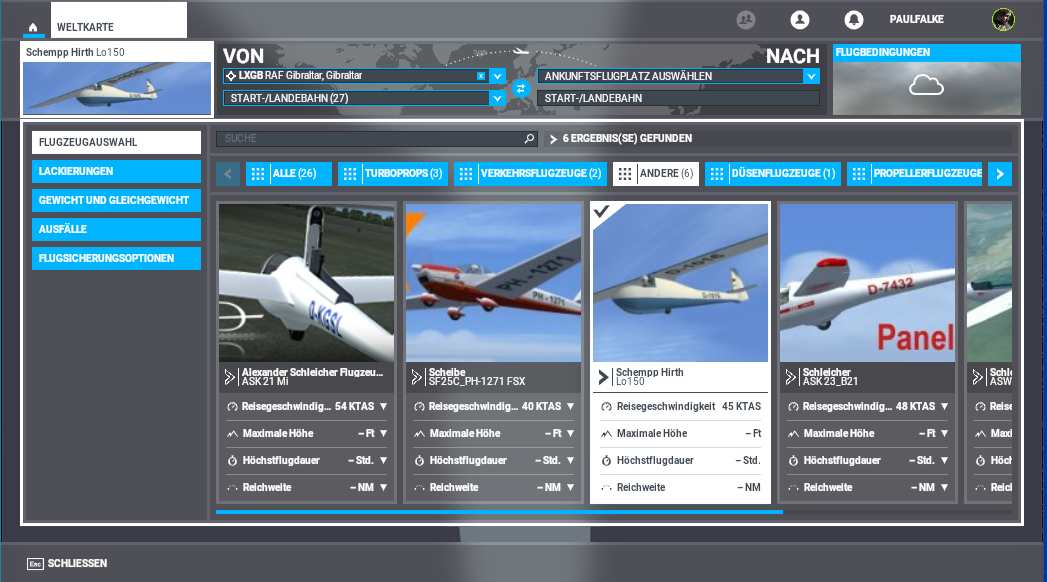Screen dimensions: 1047x582
Task: Select the ASK 21 Mi aircraft thumbnail
Action: [306, 283]
